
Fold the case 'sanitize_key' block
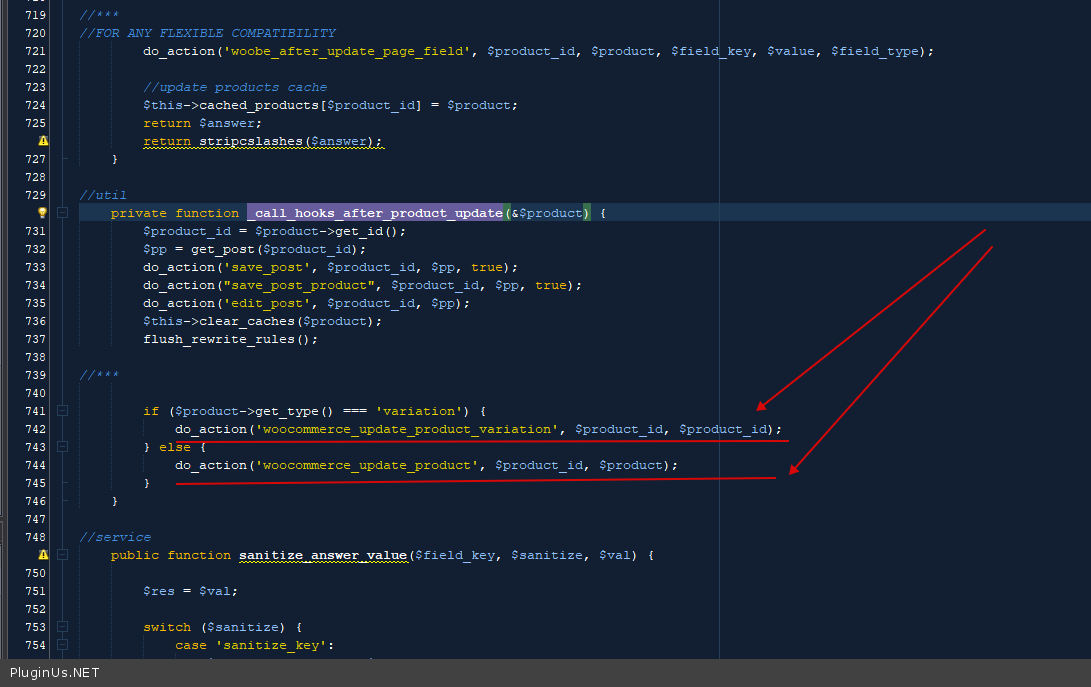point(62,645)
